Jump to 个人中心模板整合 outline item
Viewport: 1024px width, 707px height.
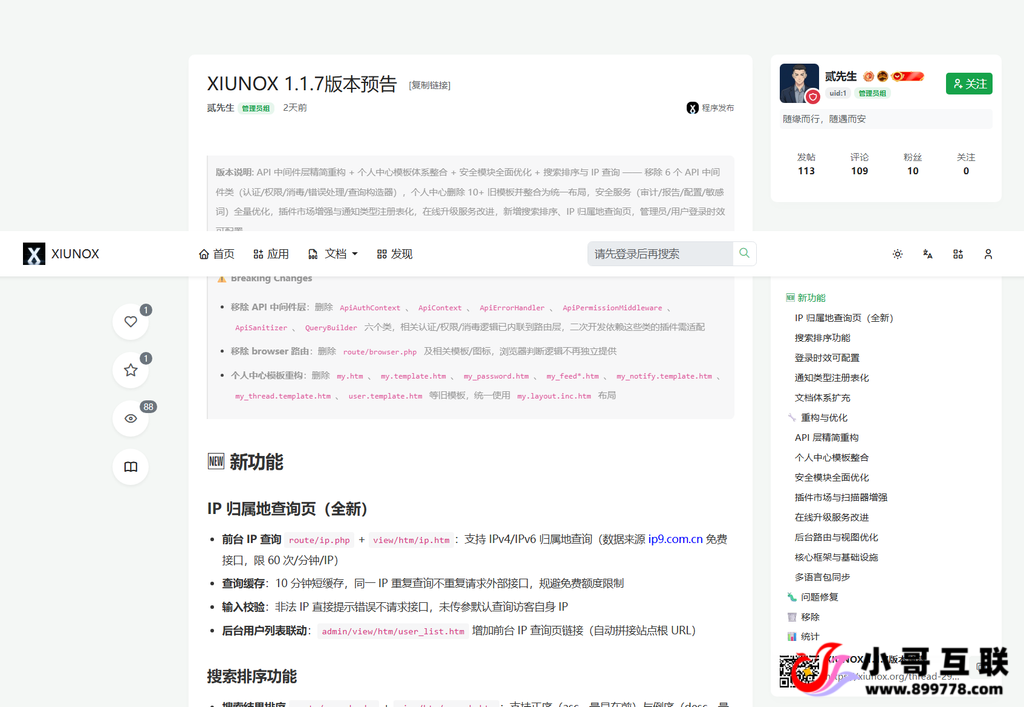coord(831,458)
